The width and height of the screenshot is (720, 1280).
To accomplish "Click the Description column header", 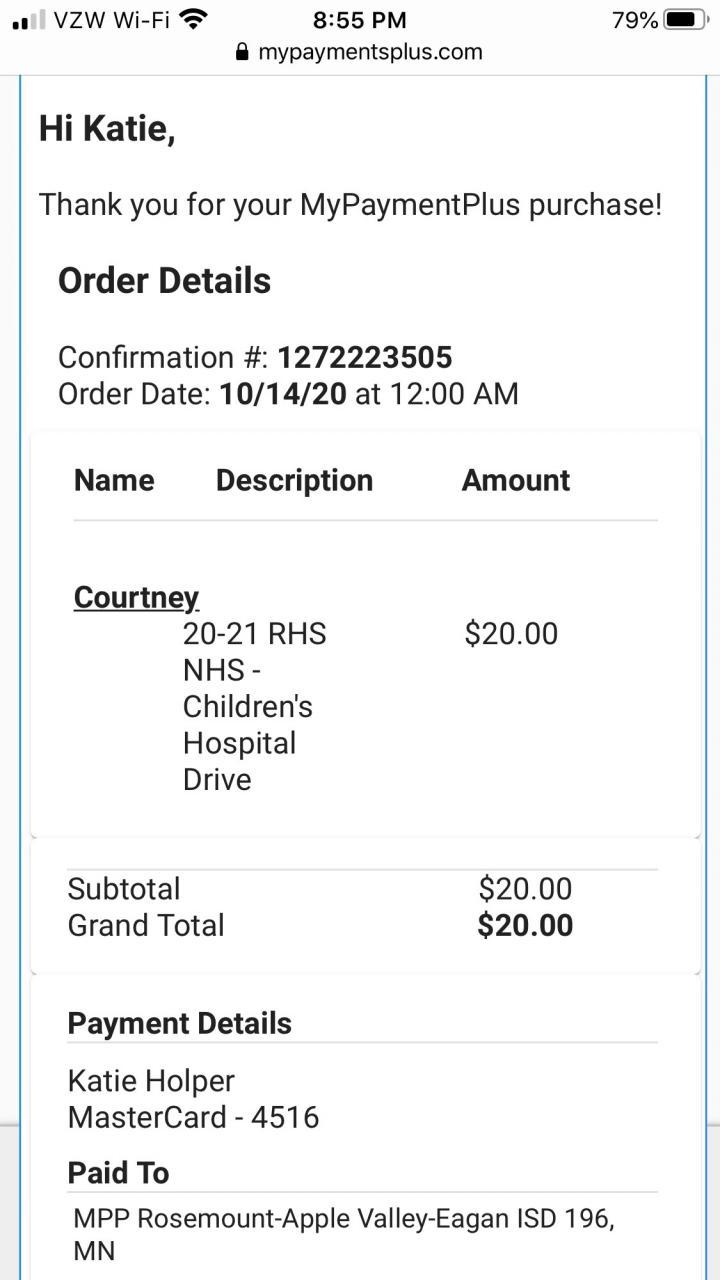I will [294, 480].
